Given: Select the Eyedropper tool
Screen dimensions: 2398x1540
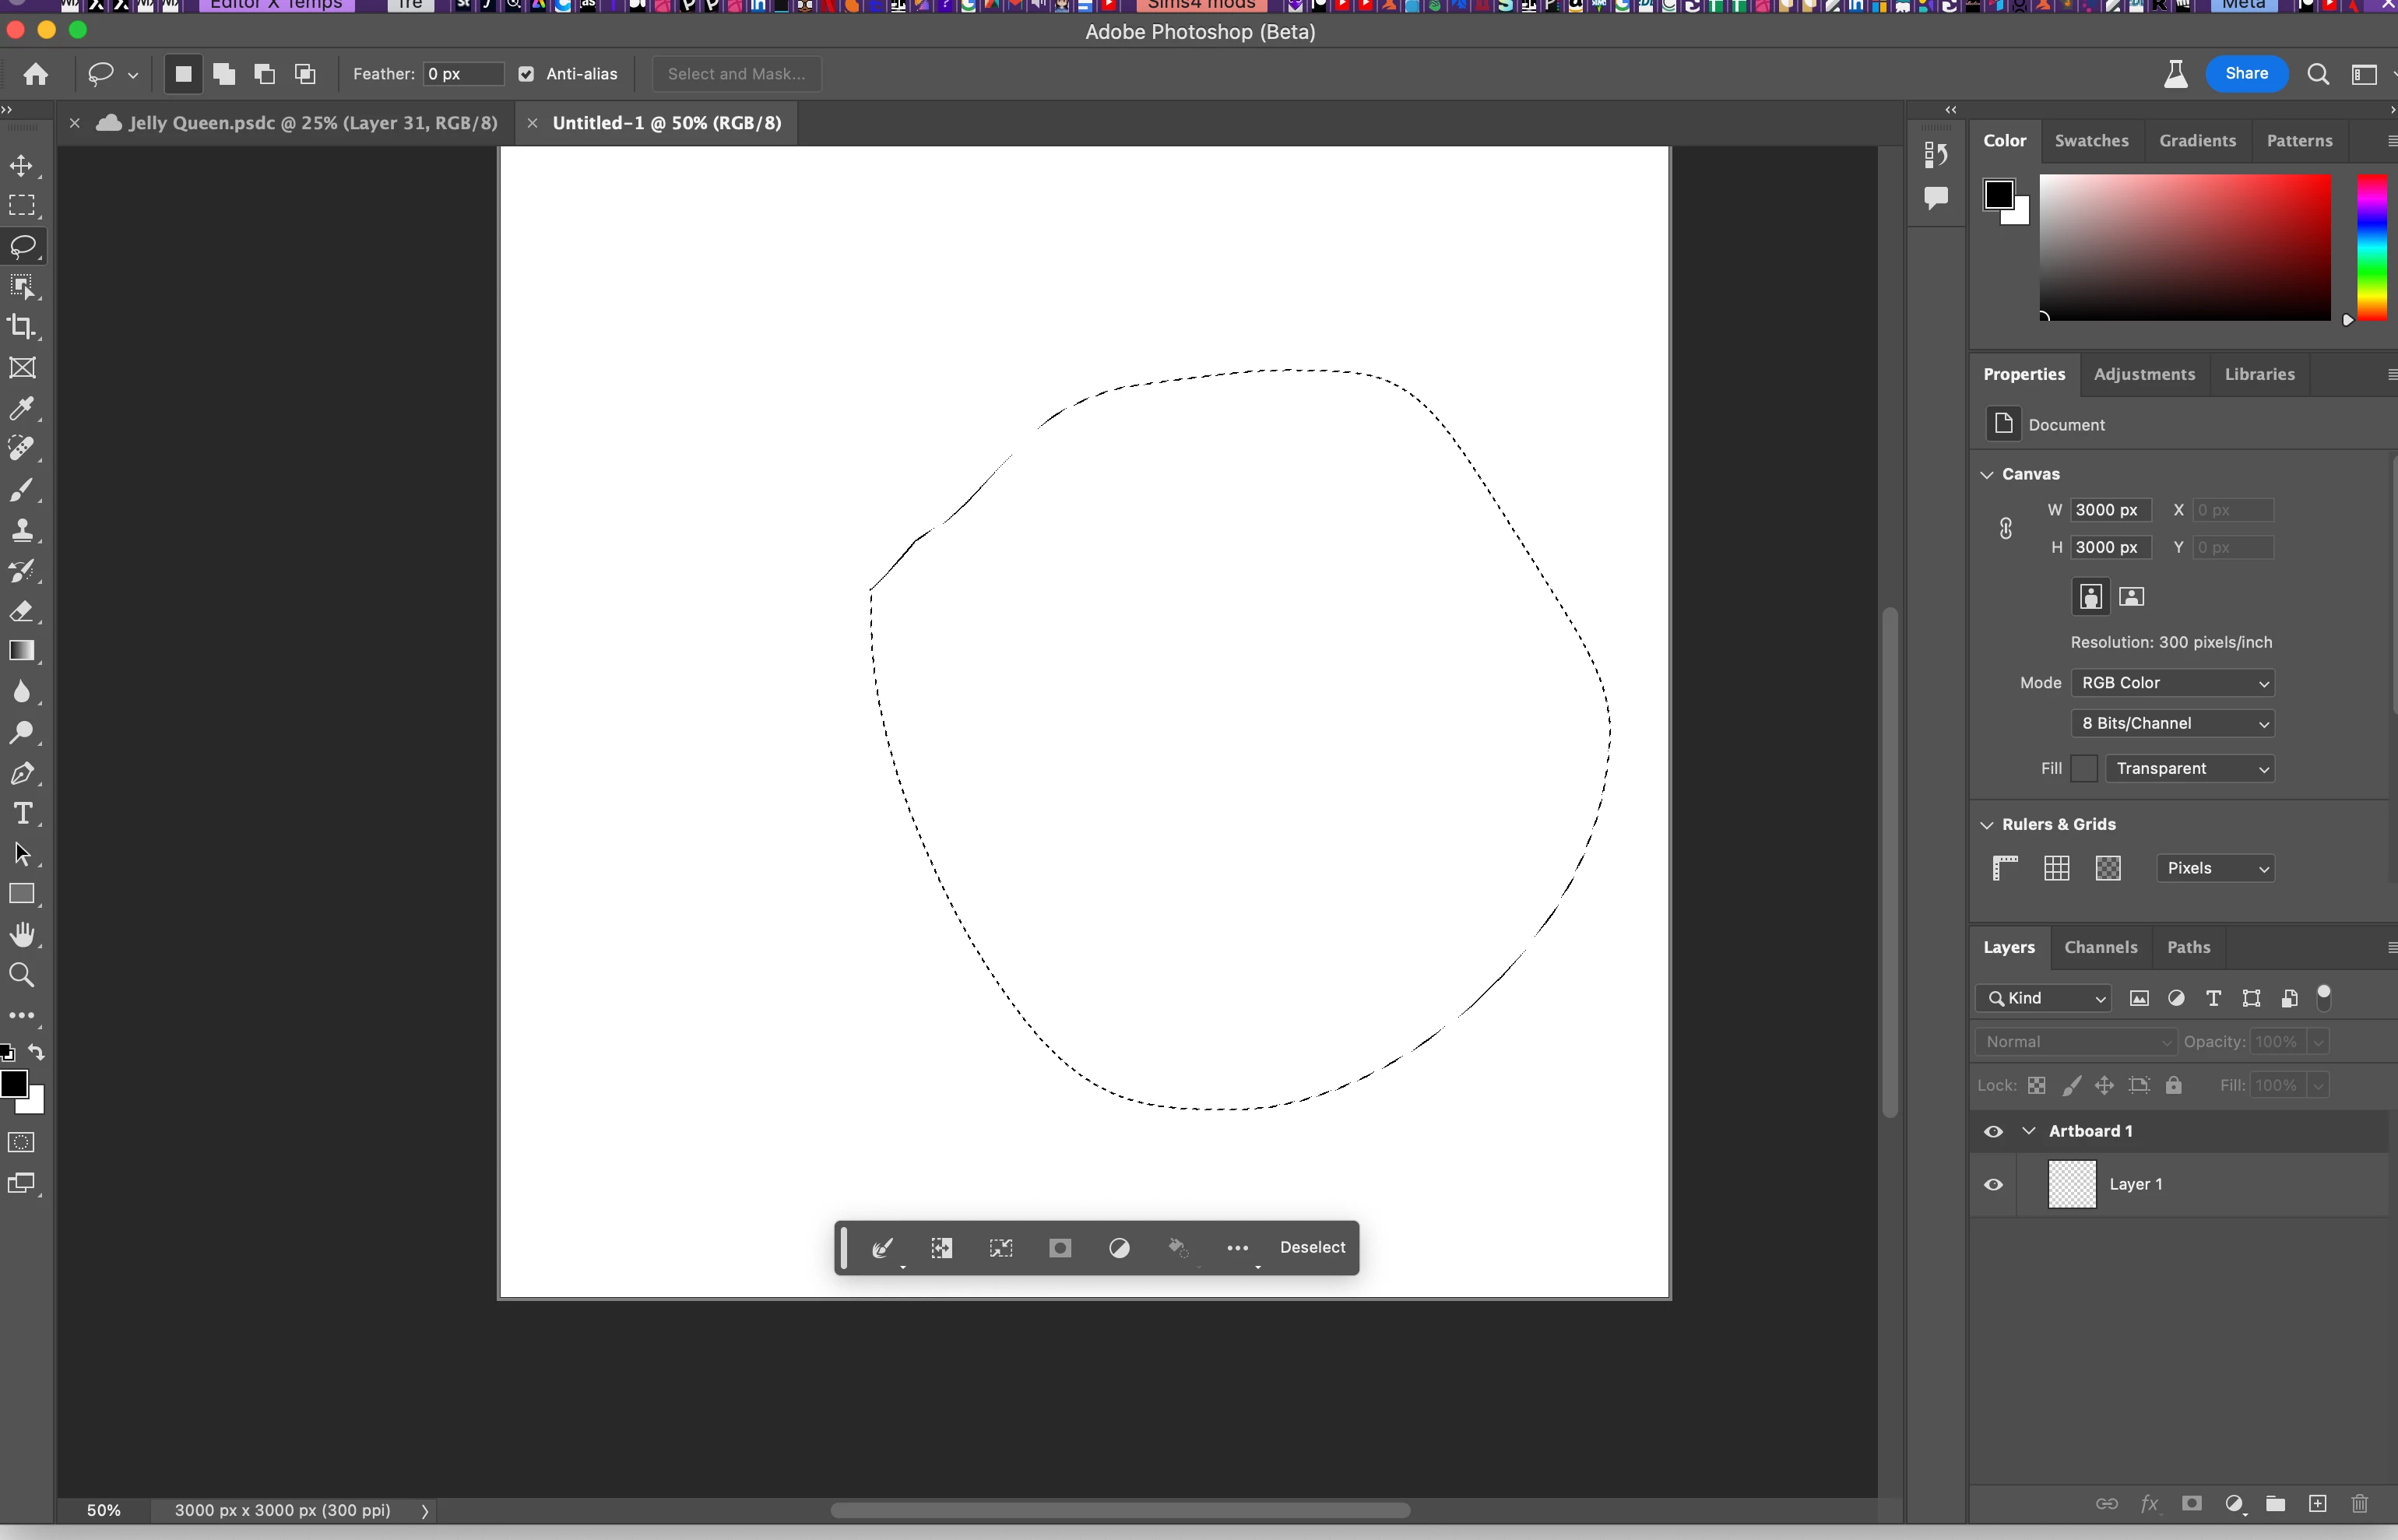Looking at the screenshot, I should (22, 408).
